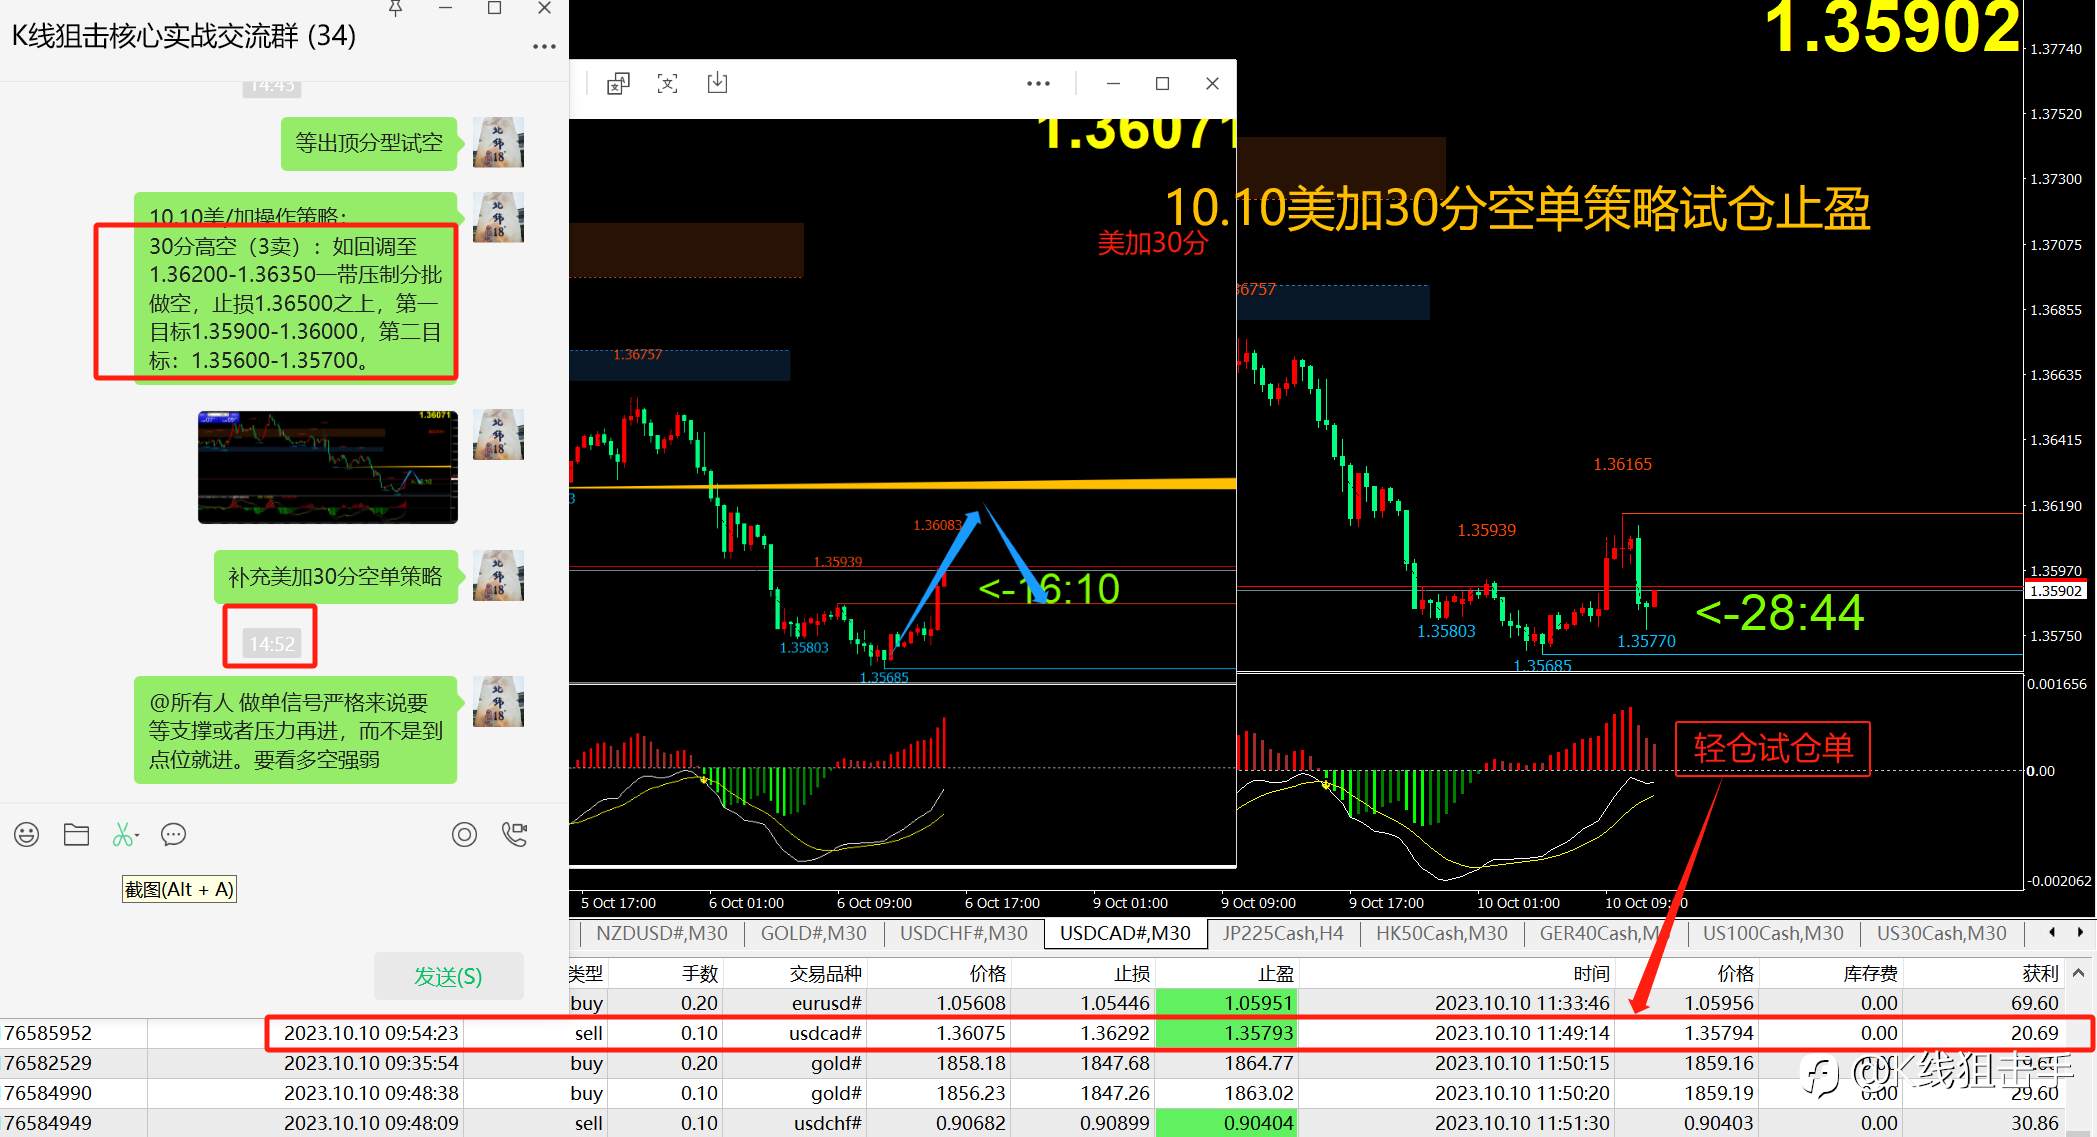The image size is (2097, 1137).
Task: Switch to the US100Cash,M30 chart tab
Action: [x=1773, y=933]
